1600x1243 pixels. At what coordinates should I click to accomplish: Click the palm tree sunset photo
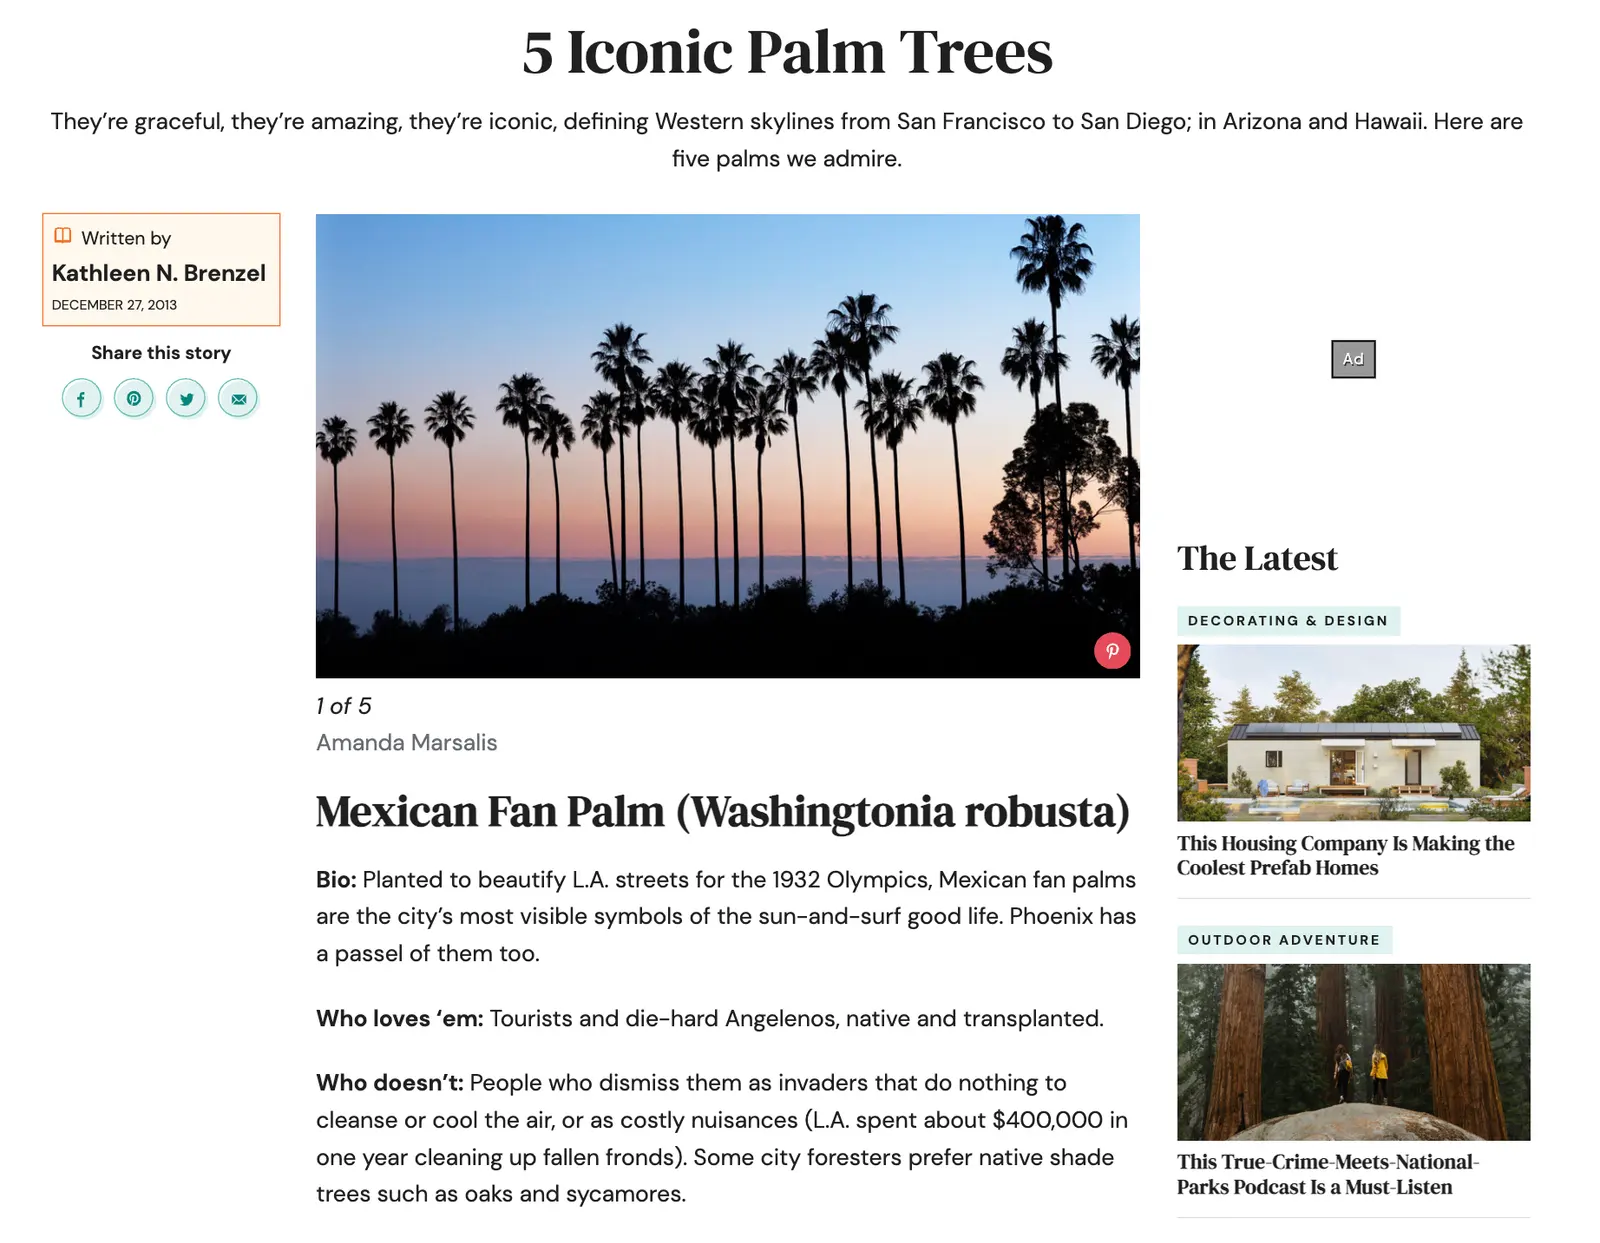click(728, 446)
